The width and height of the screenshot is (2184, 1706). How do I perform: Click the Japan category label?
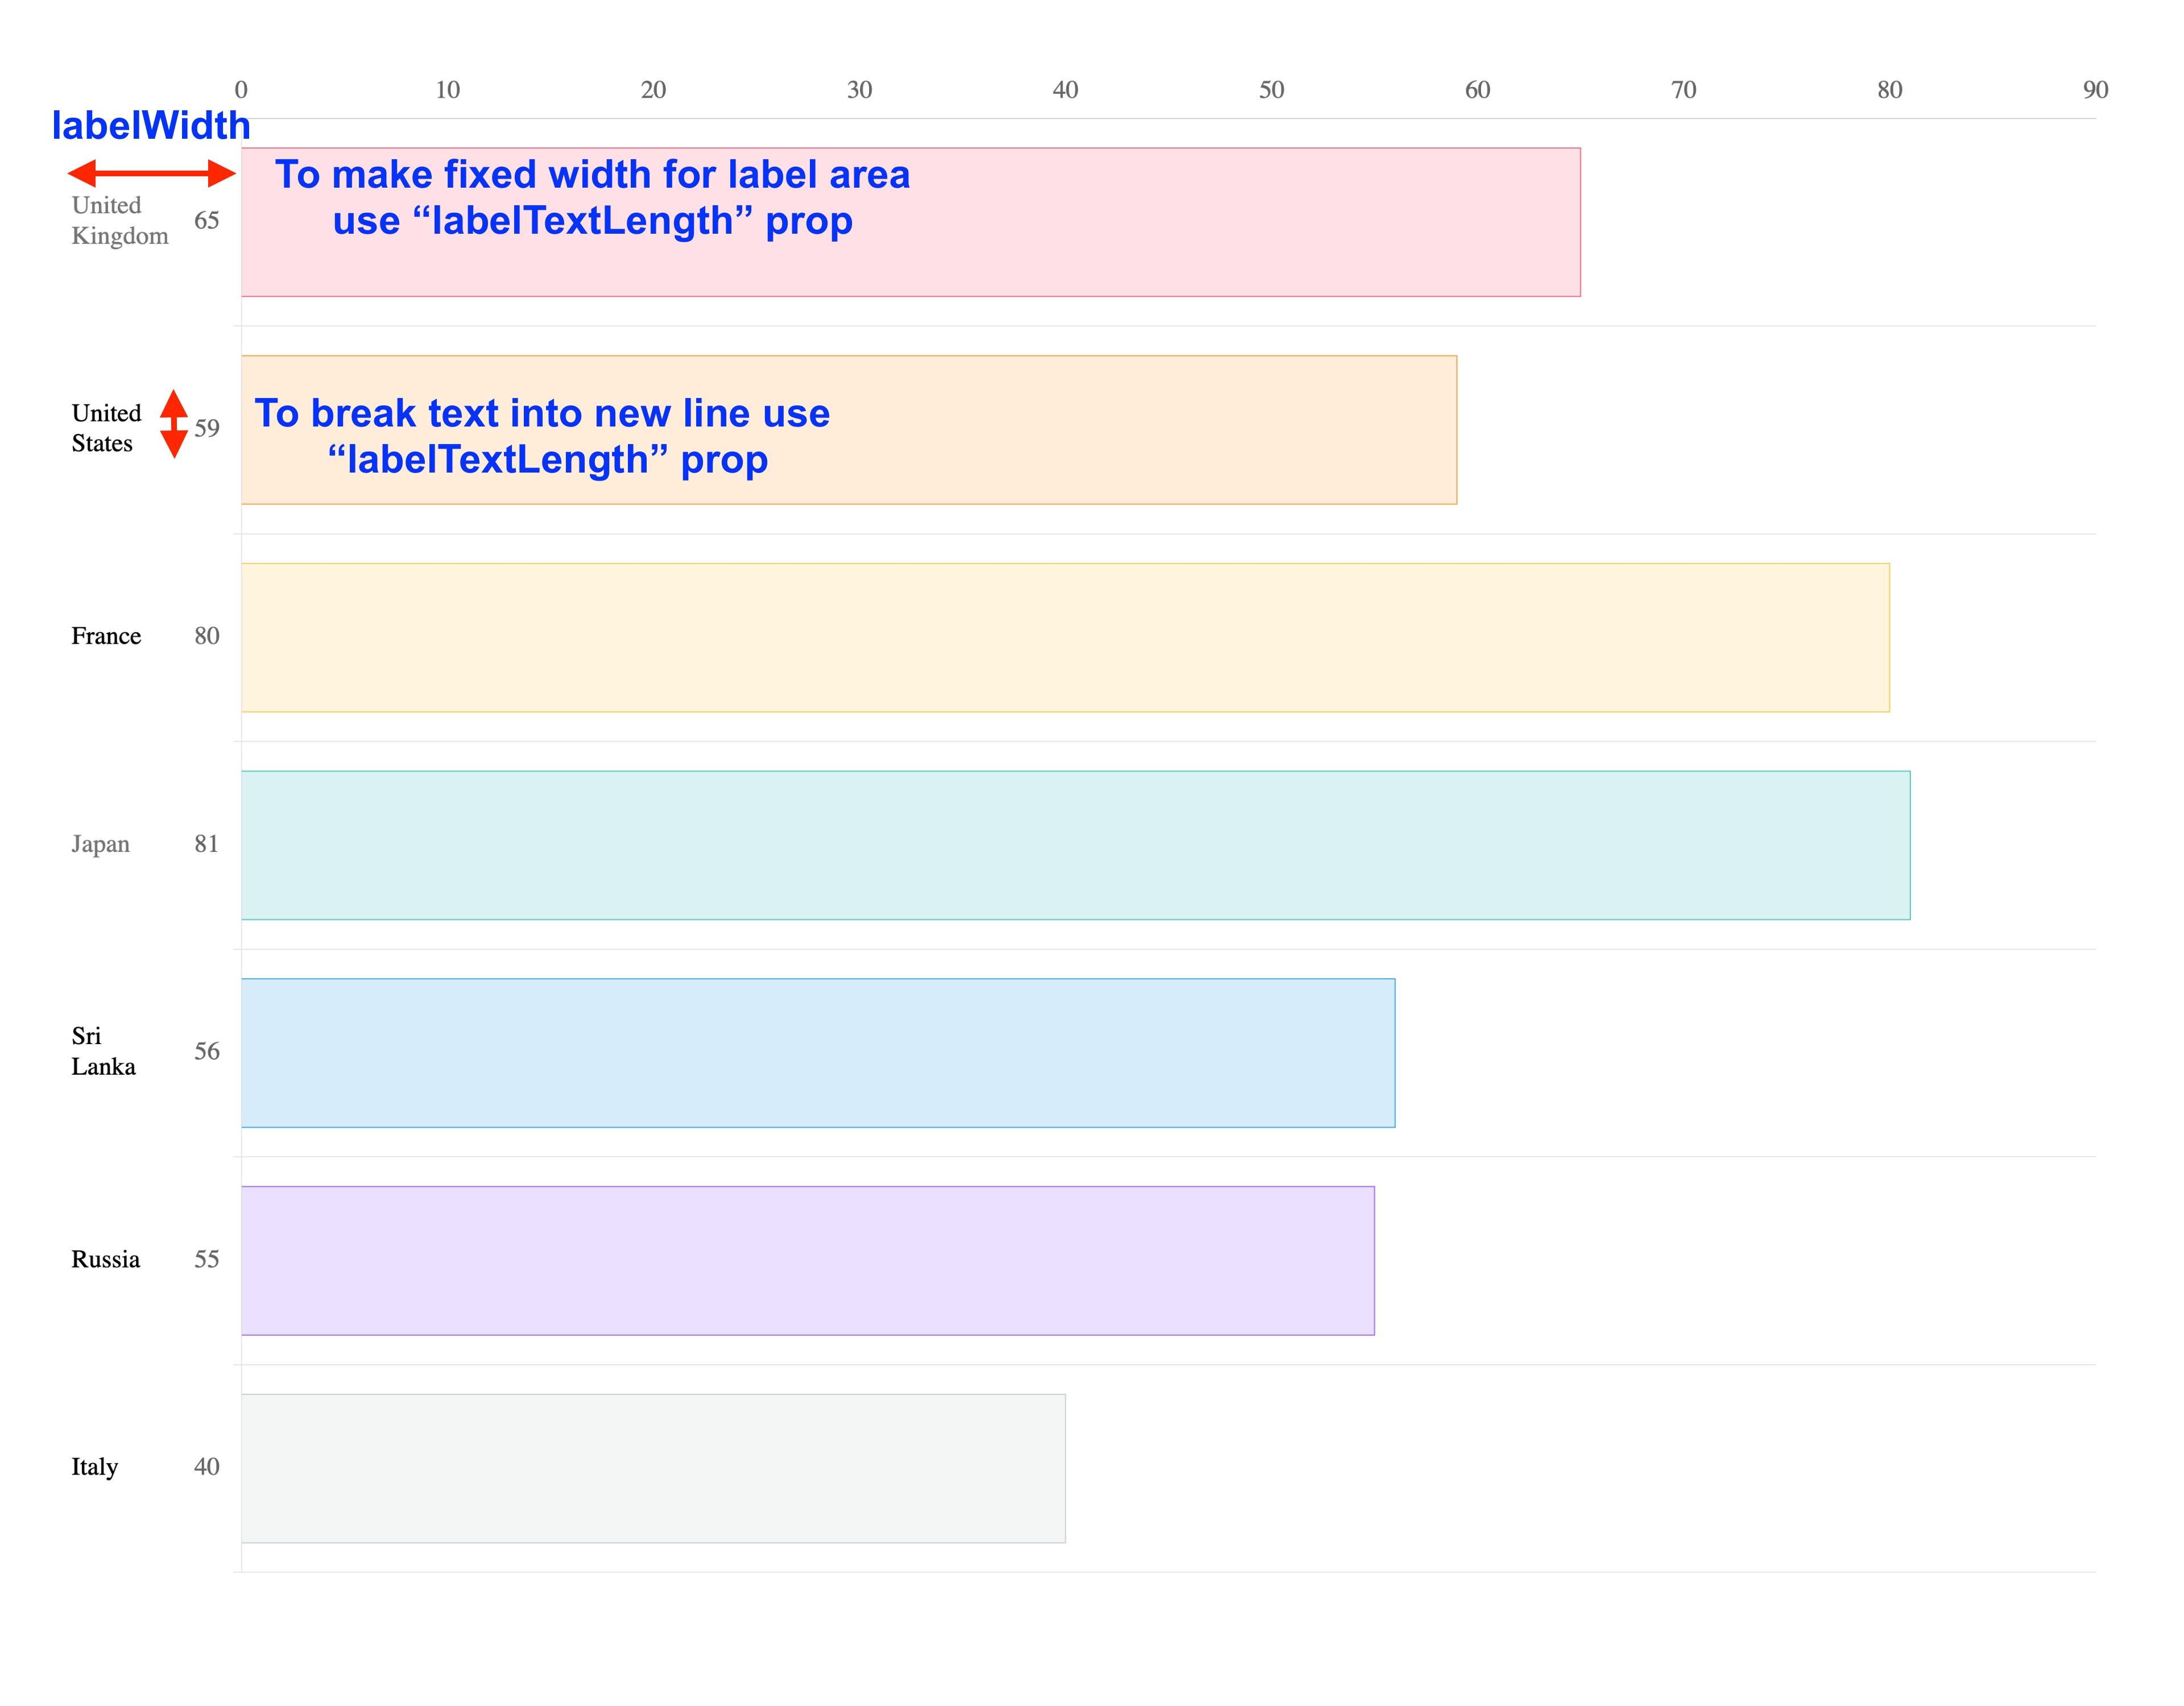click(100, 845)
